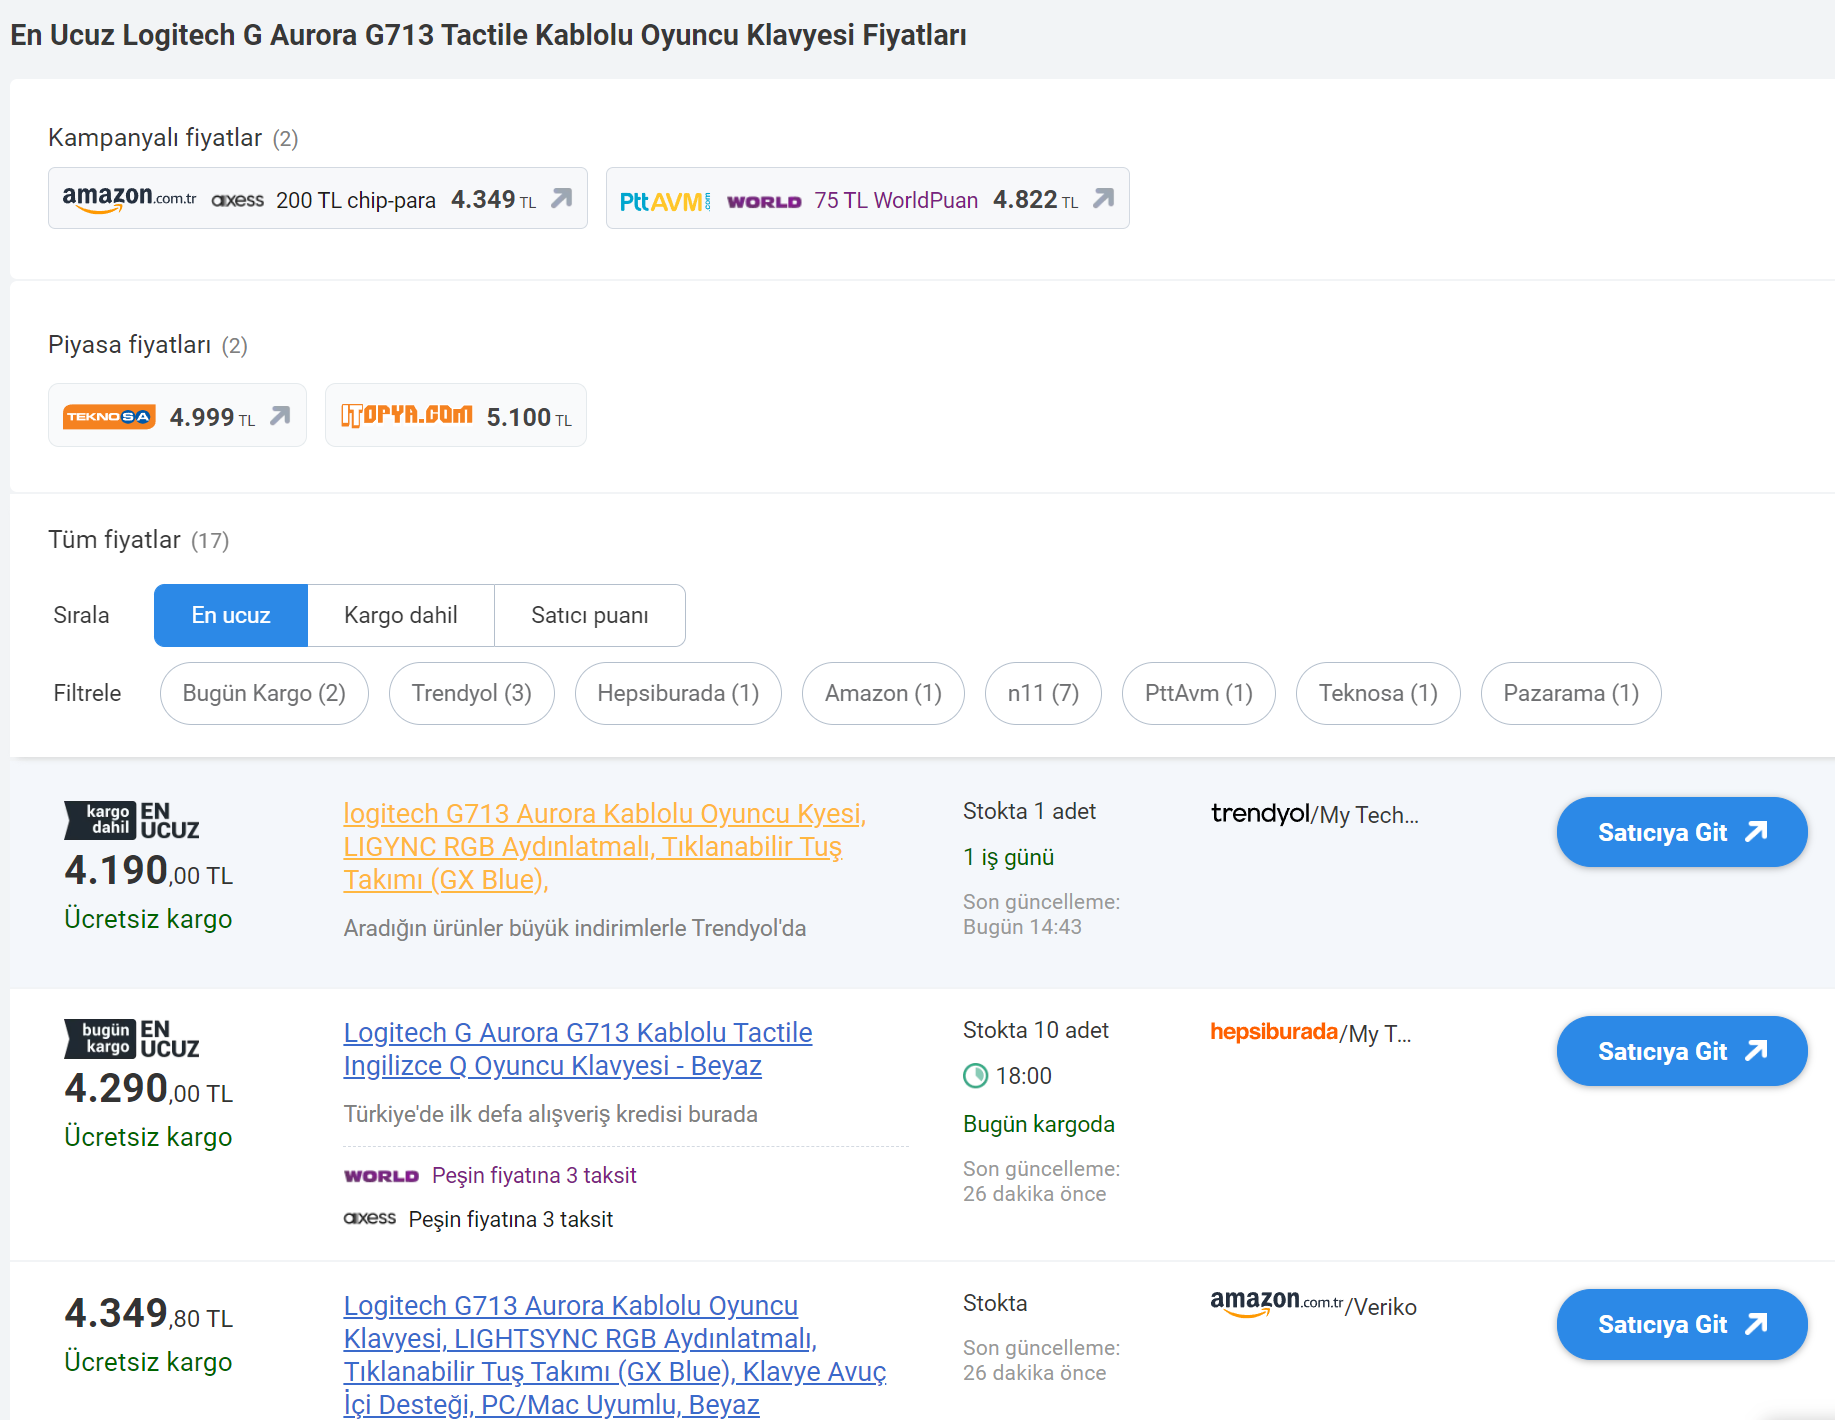Click the PttAVM logo in campaign prices
This screenshot has height=1420, width=1835.
coord(665,201)
